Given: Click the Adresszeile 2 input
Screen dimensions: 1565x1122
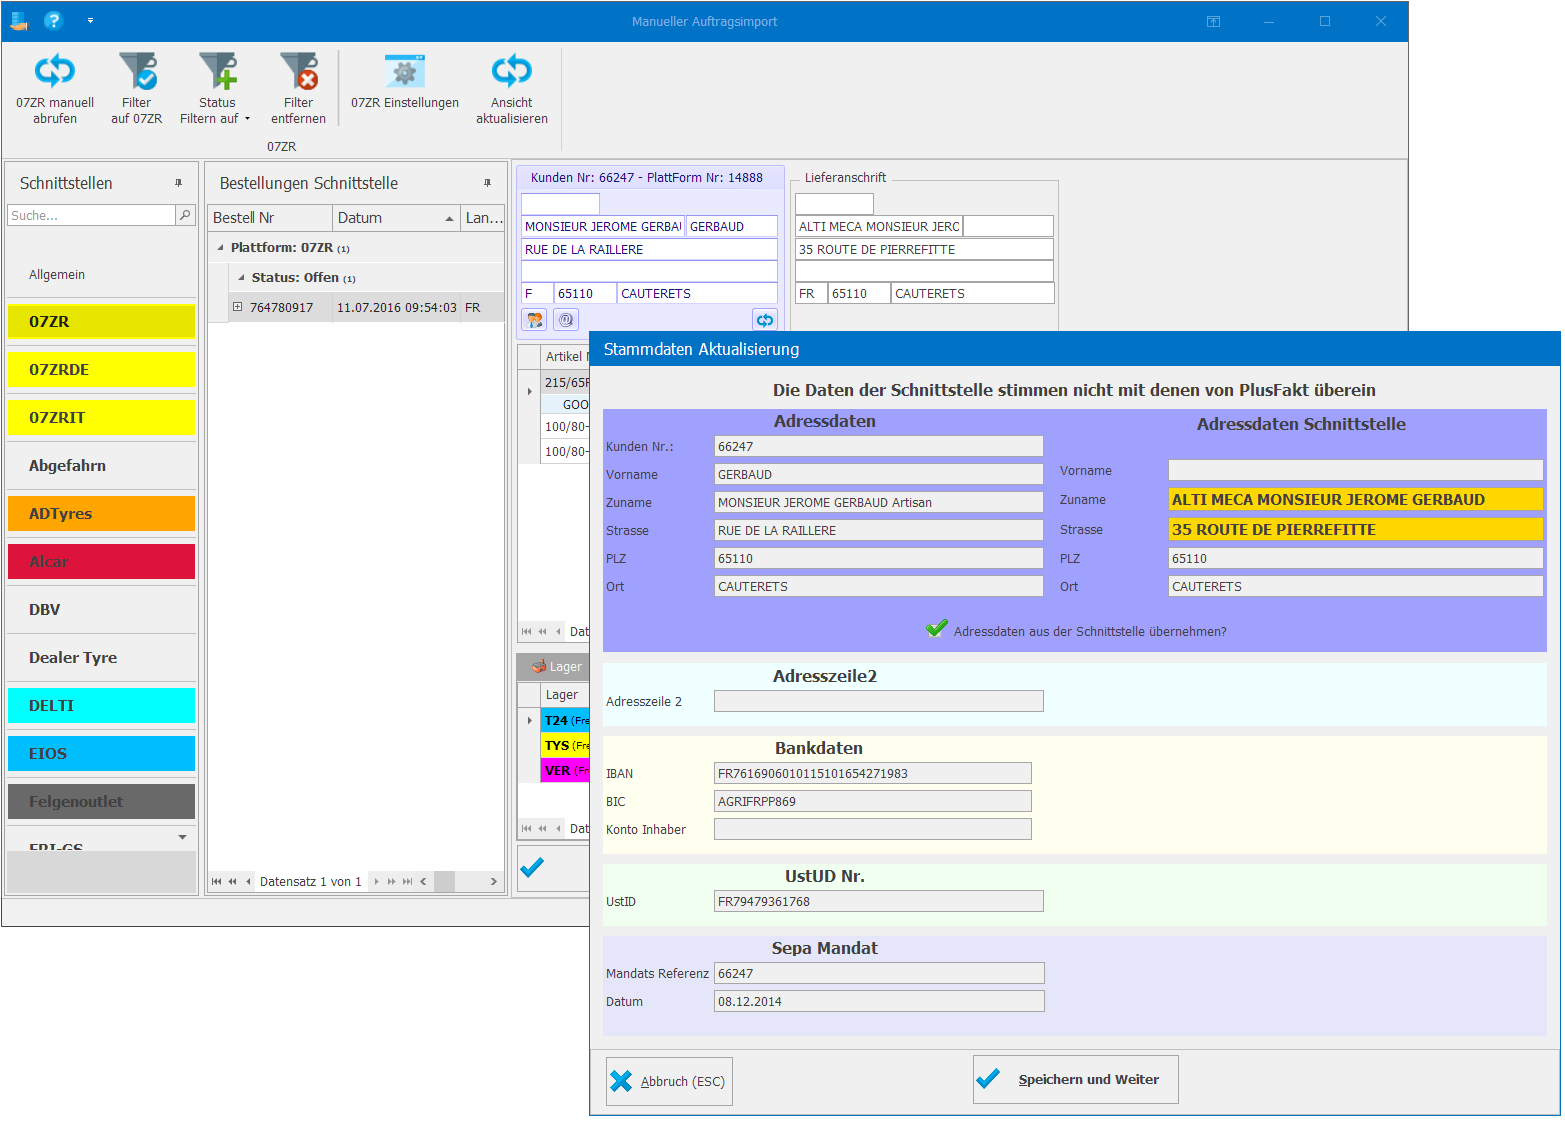Looking at the screenshot, I should click(x=878, y=701).
